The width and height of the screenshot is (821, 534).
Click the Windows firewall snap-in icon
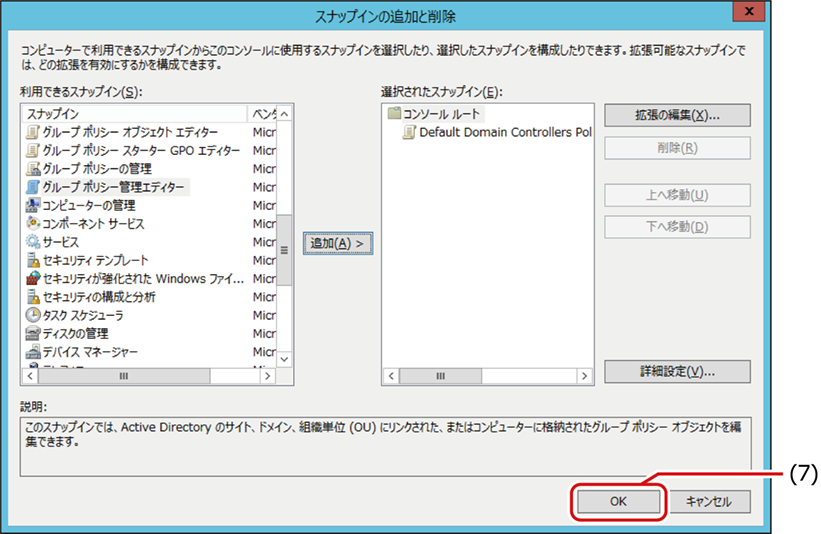coord(32,279)
